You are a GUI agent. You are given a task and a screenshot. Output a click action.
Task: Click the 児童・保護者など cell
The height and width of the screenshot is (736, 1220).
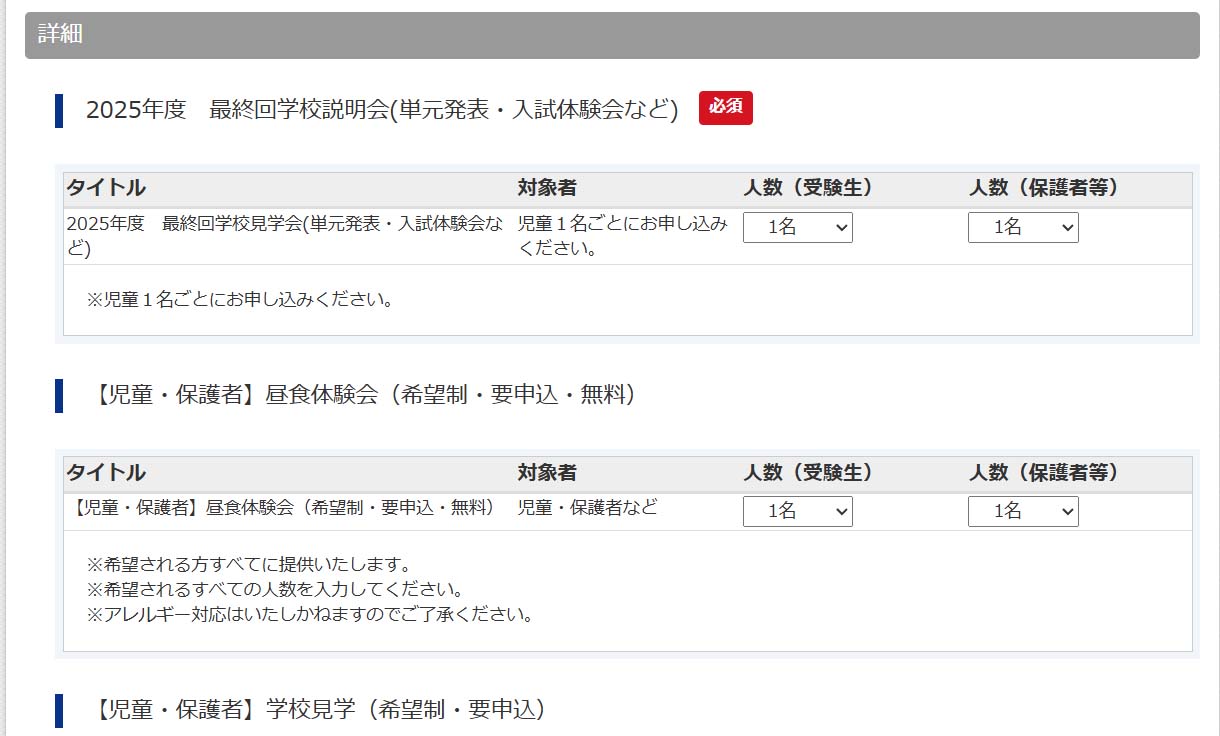point(587,507)
